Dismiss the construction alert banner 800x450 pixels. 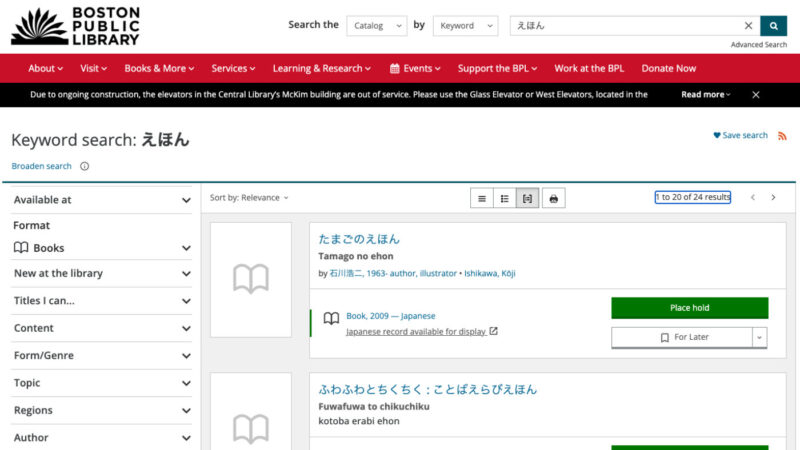coord(756,94)
